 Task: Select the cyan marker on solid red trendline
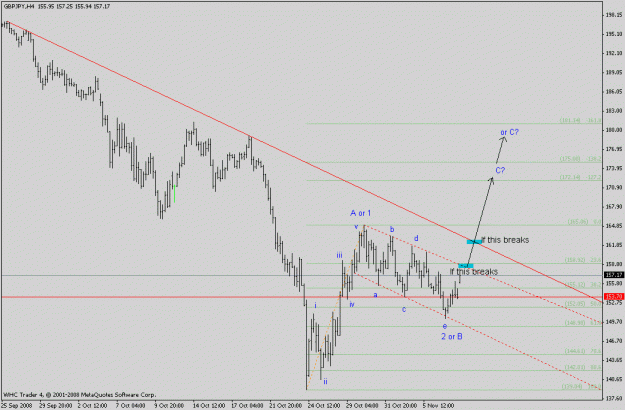[x=474, y=241]
